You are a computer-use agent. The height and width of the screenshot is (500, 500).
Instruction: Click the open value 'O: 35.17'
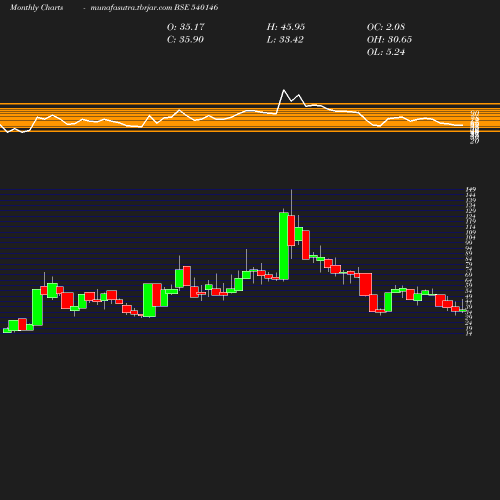pyautogui.click(x=186, y=27)
